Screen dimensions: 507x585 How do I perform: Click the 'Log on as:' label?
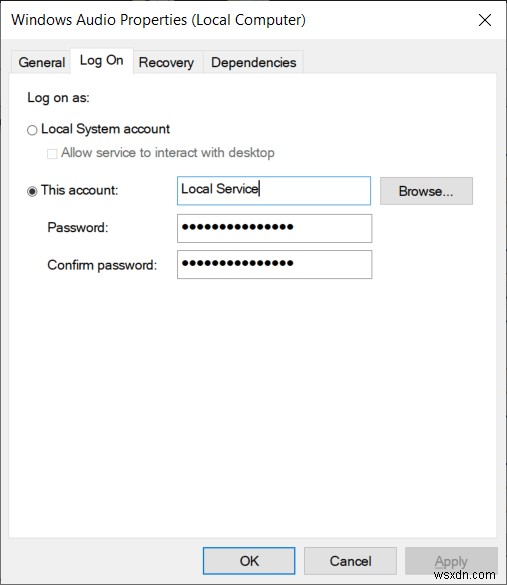[58, 98]
